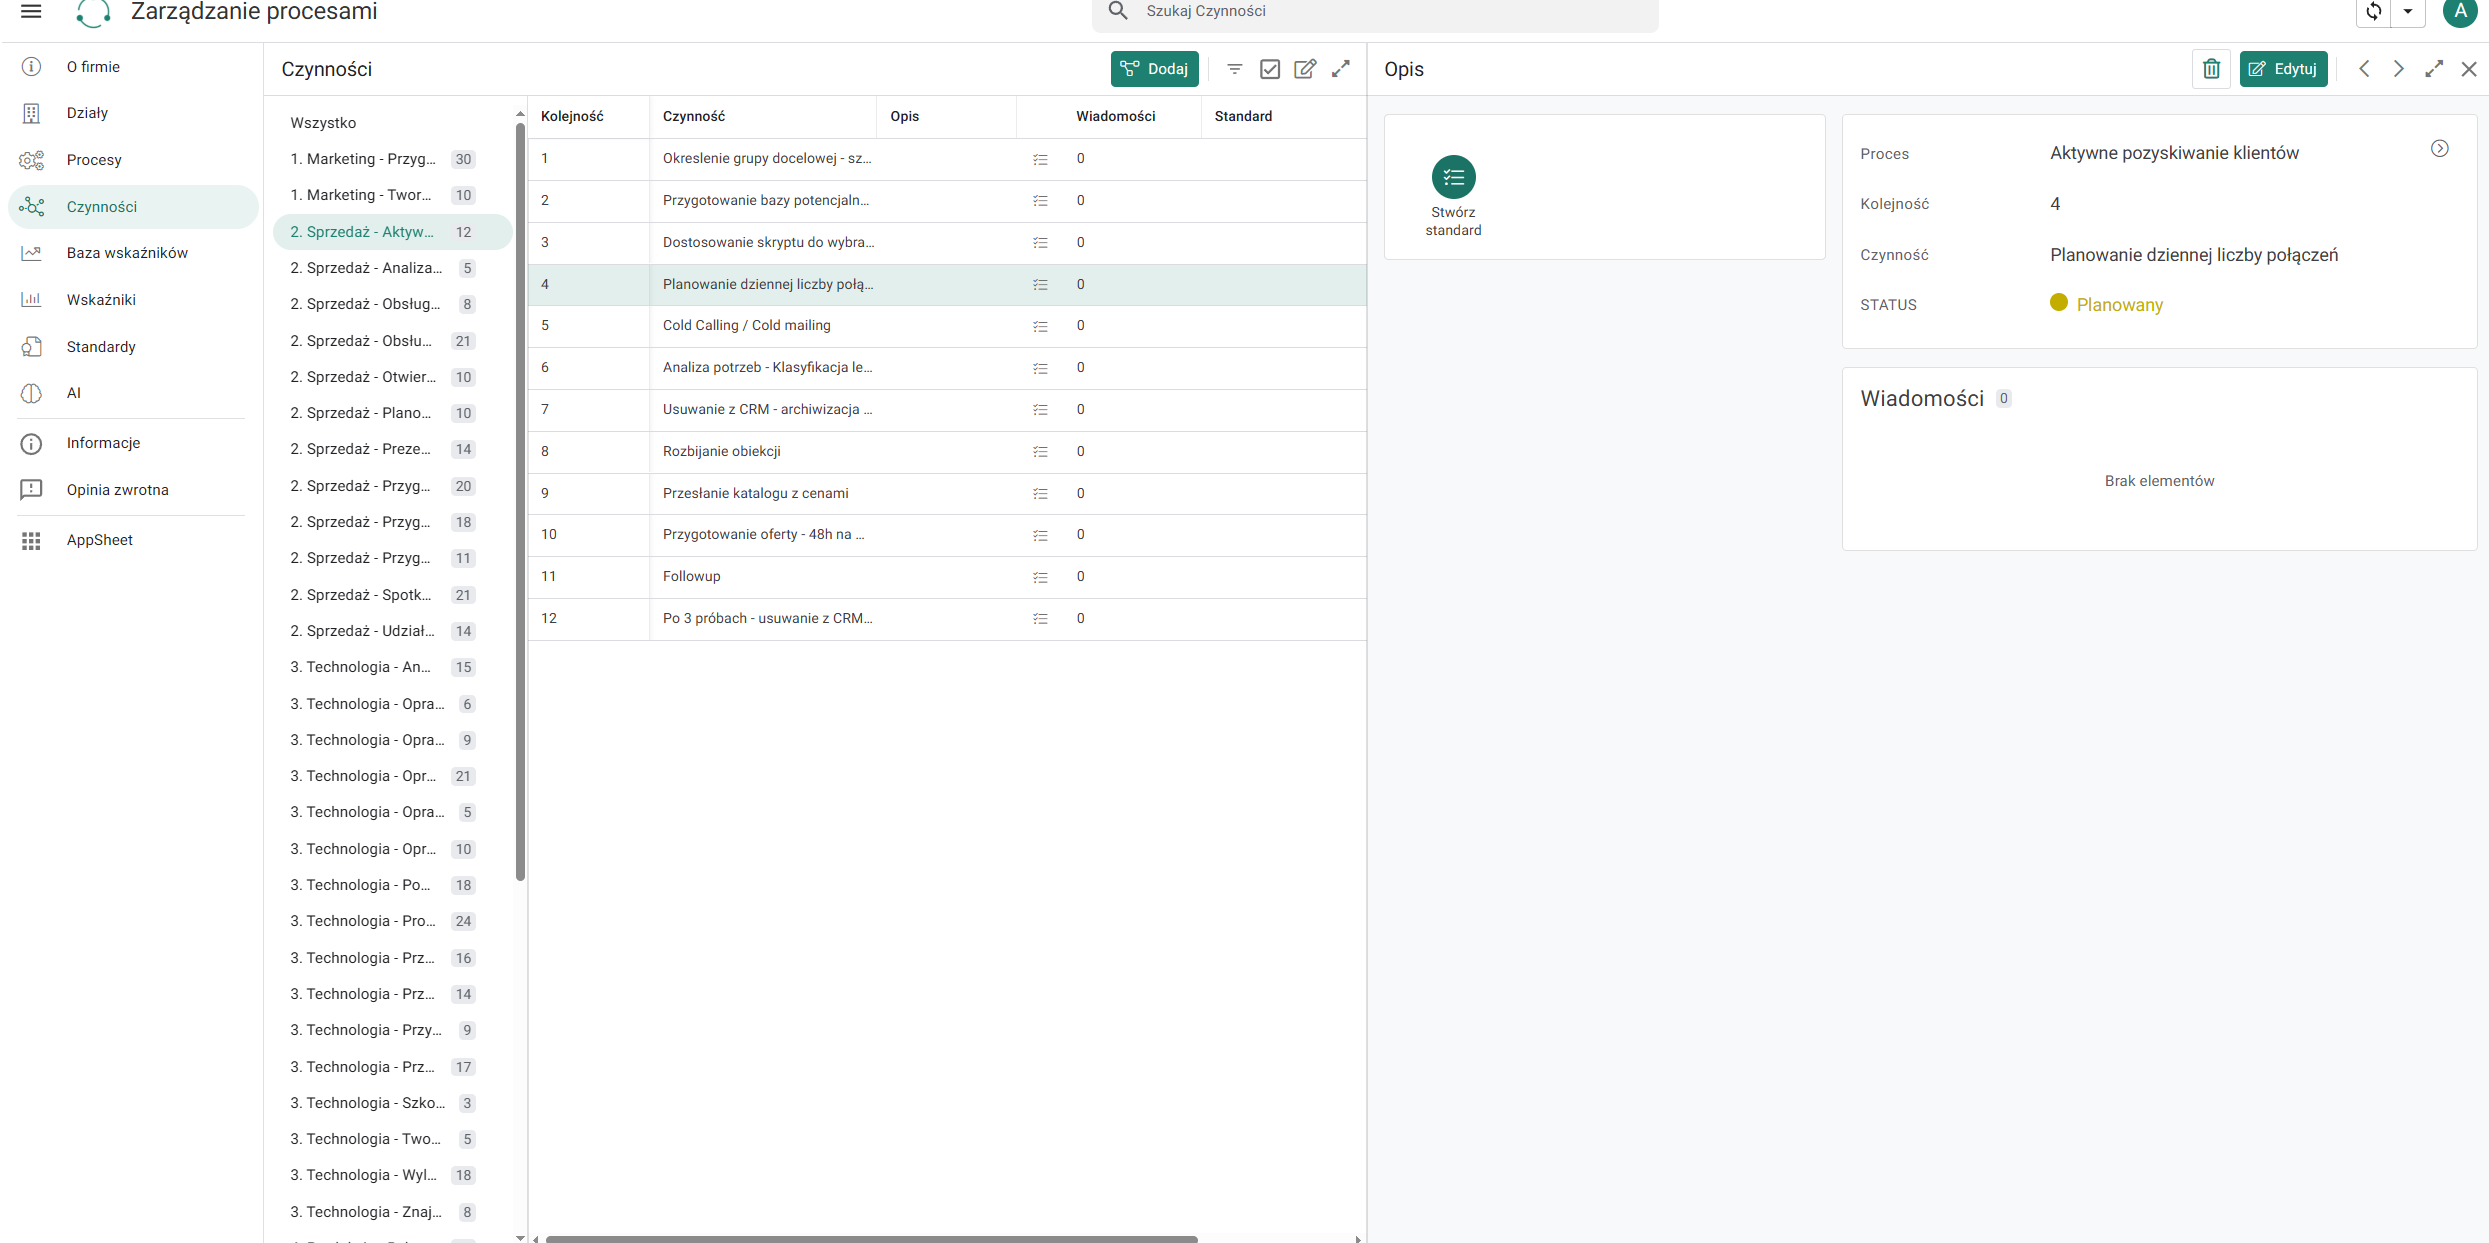Click the filter icon in Czynności toolbar

click(1235, 69)
